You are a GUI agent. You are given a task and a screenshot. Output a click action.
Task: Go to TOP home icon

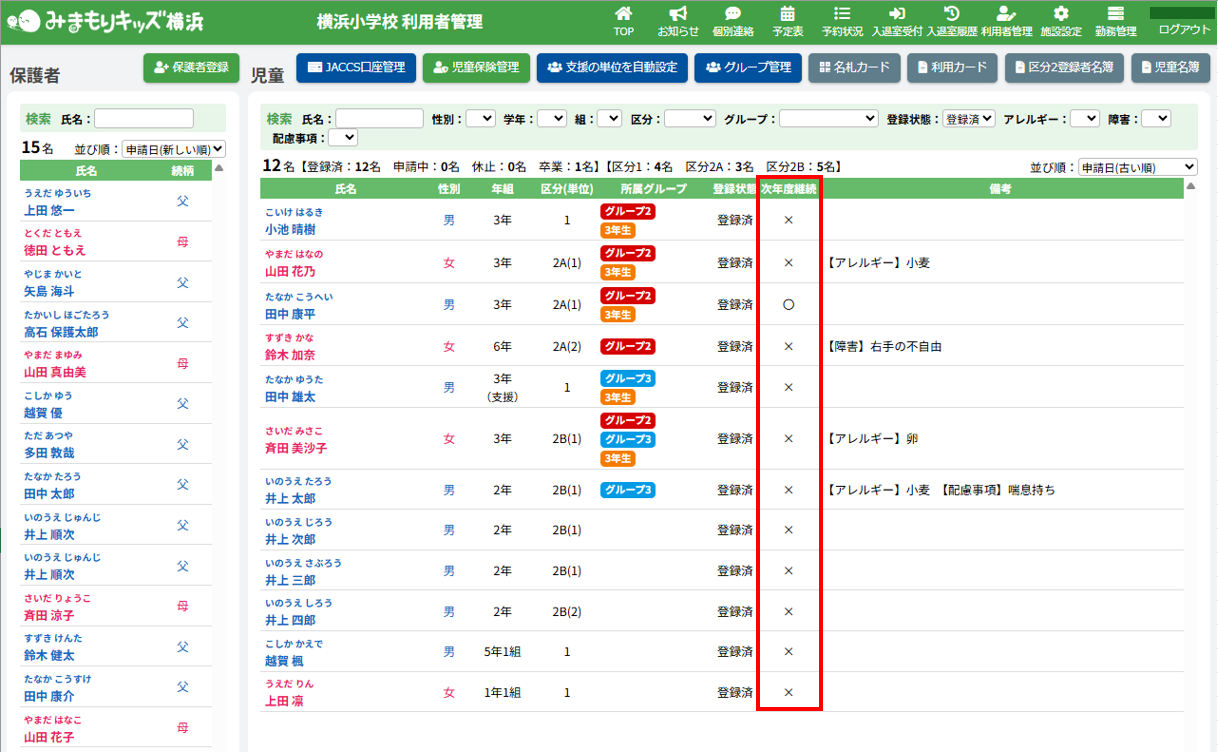tap(623, 14)
